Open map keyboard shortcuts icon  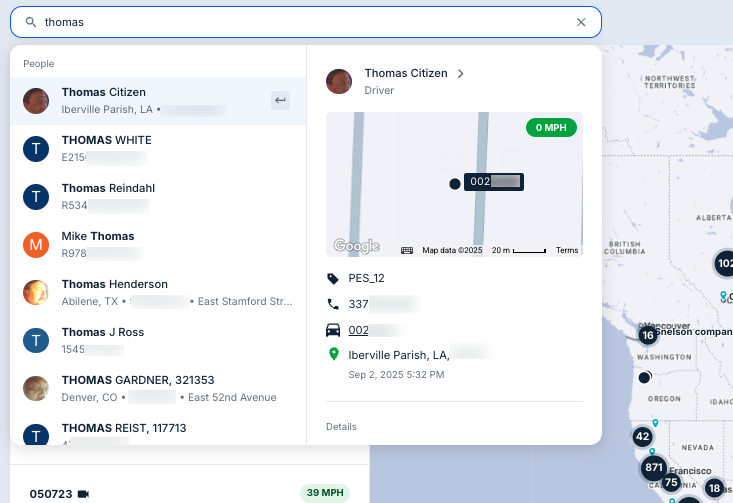407,251
